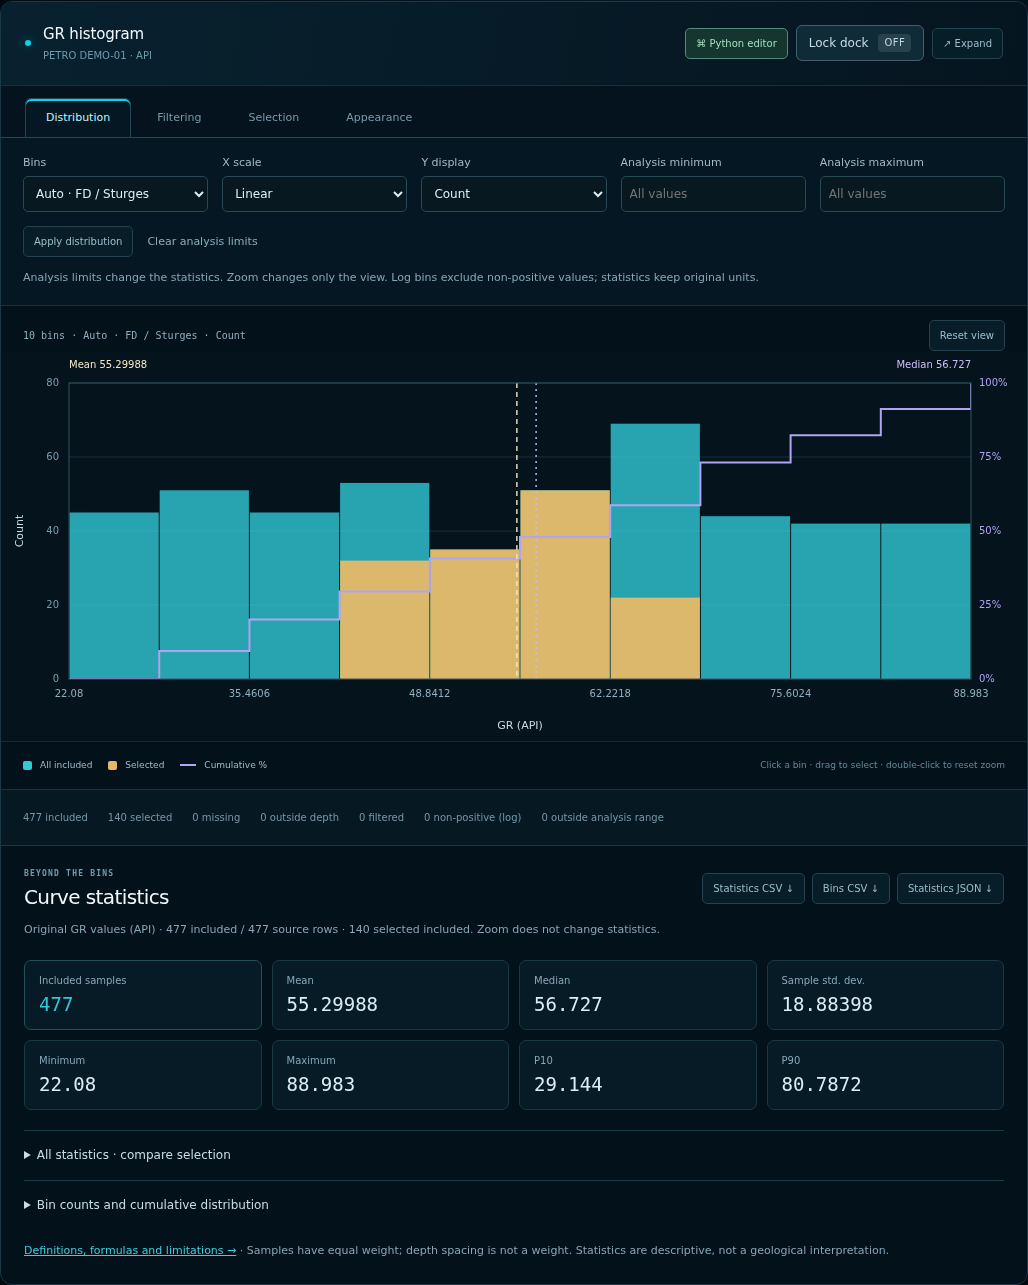This screenshot has height=1285, width=1028.
Task: Open the Y display dropdown
Action: pyautogui.click(x=514, y=194)
